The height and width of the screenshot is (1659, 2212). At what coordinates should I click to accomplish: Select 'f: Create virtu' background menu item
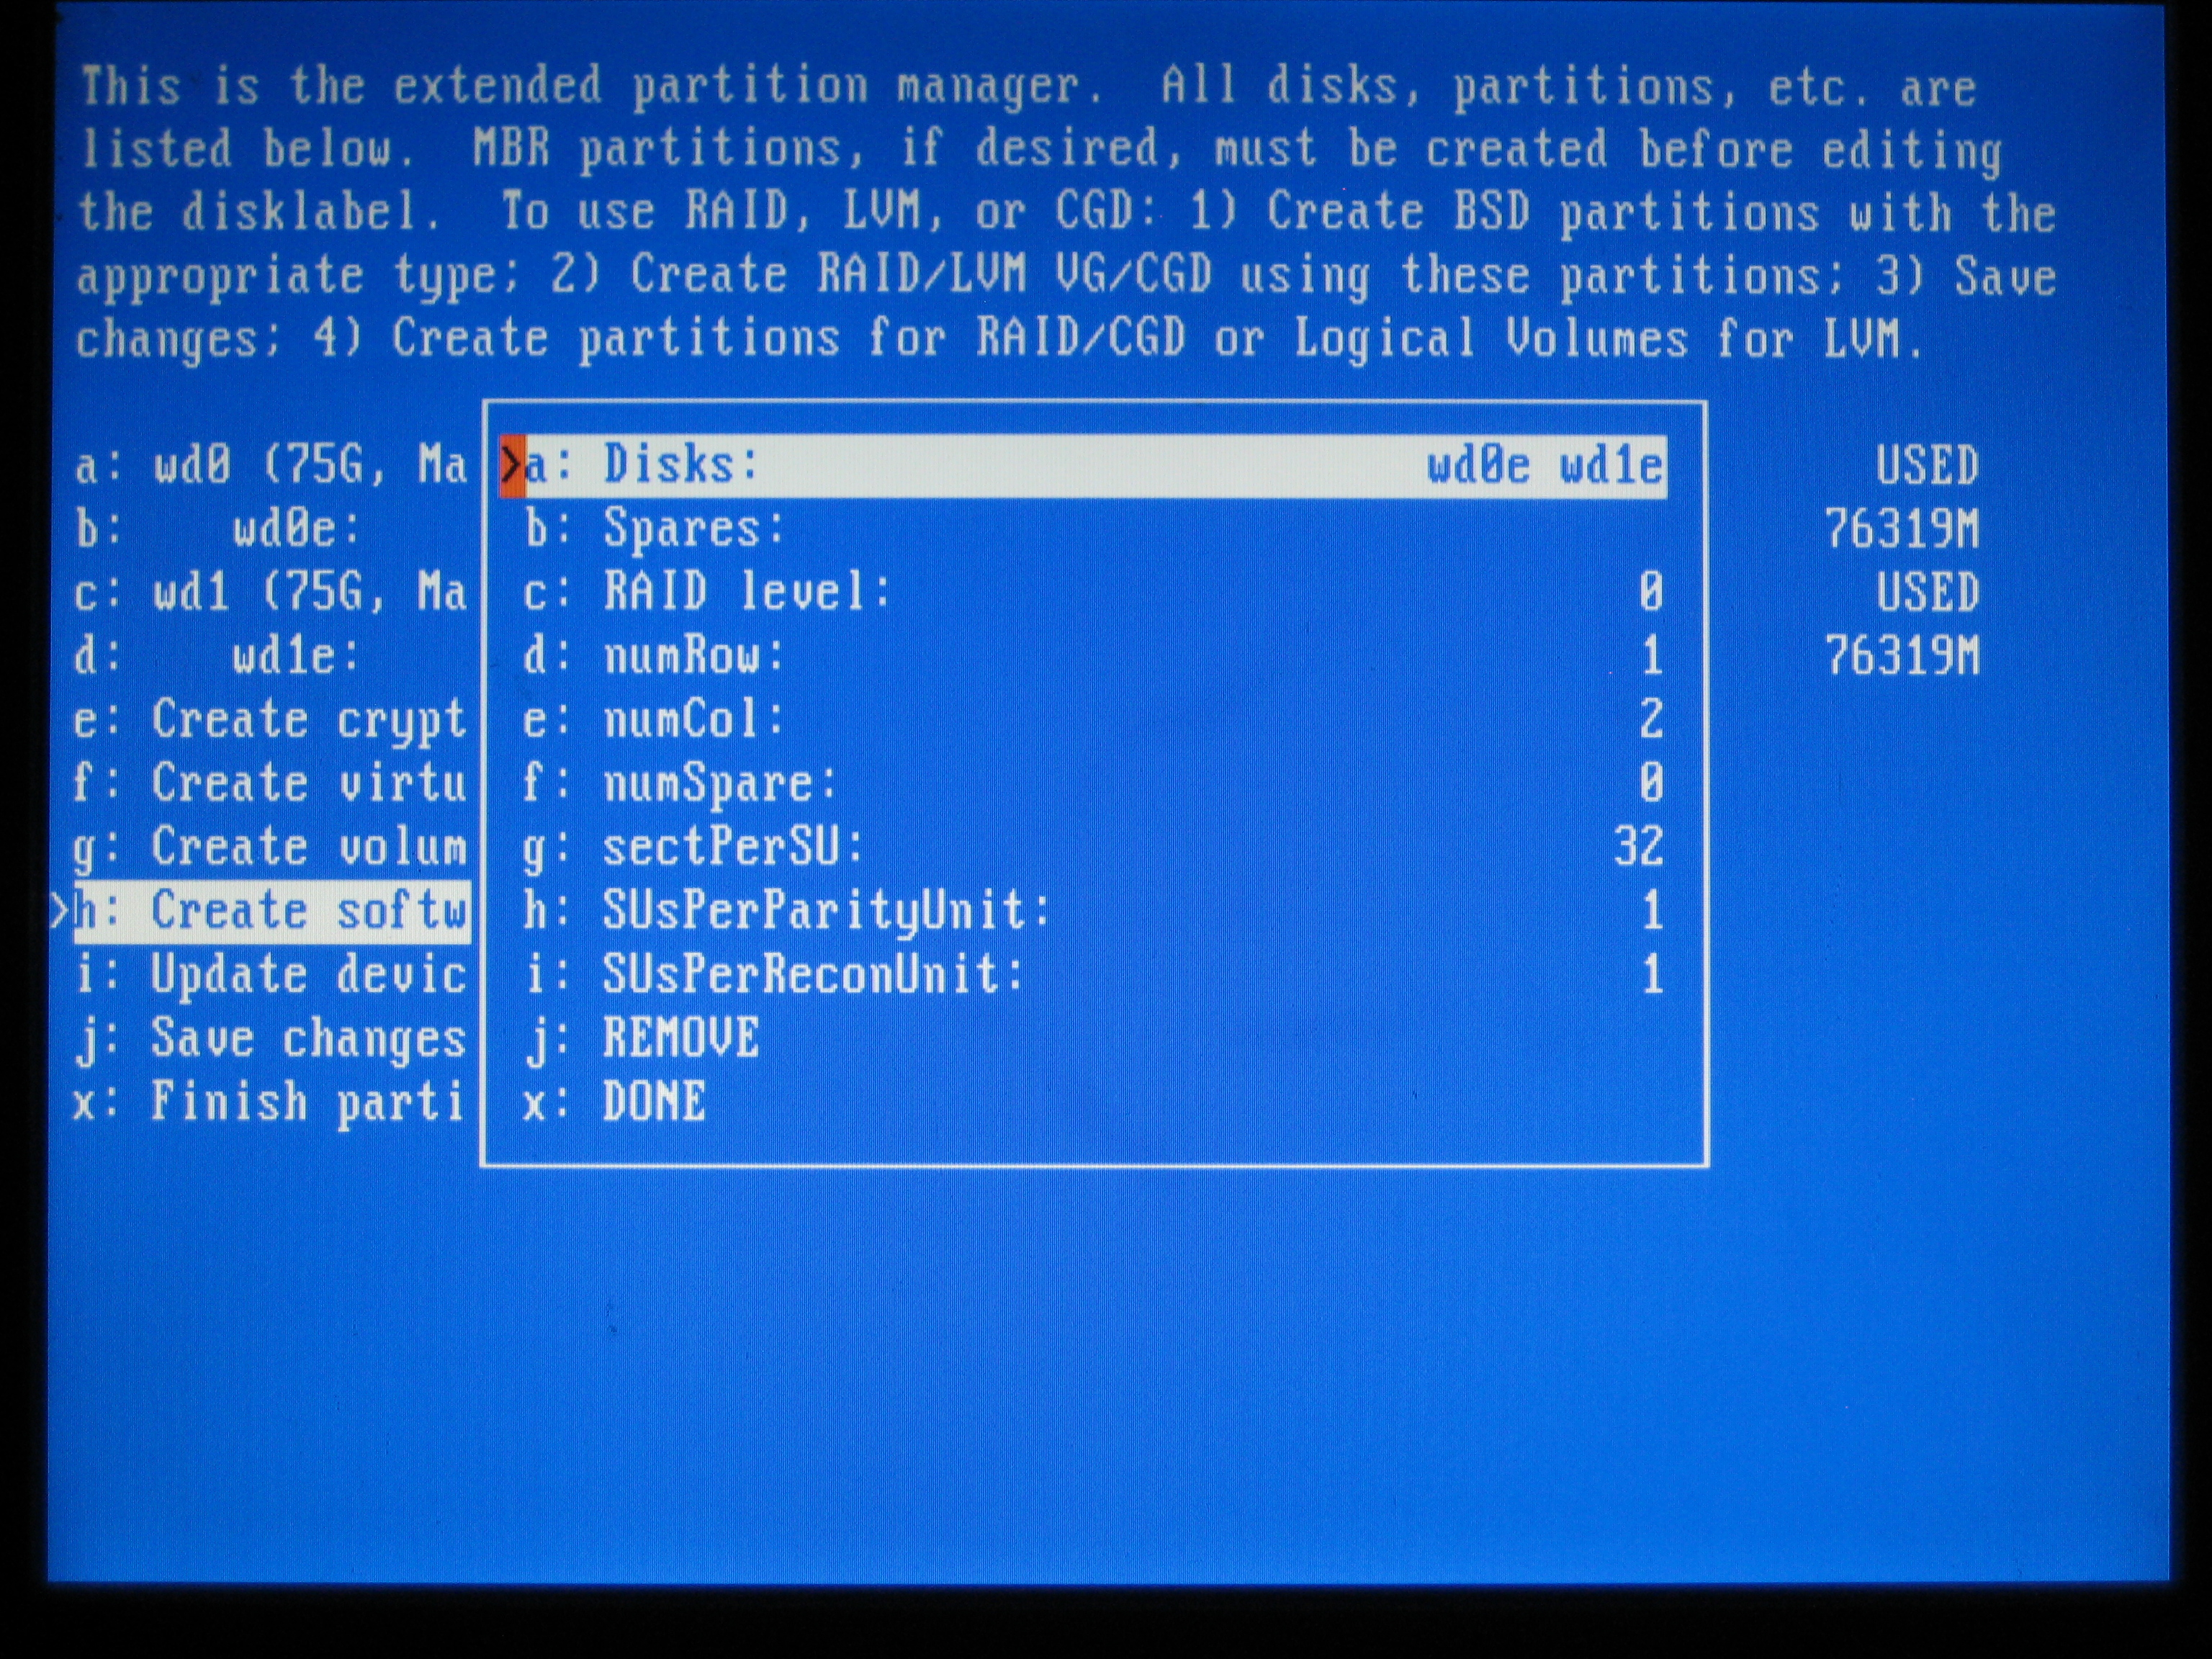click(271, 783)
